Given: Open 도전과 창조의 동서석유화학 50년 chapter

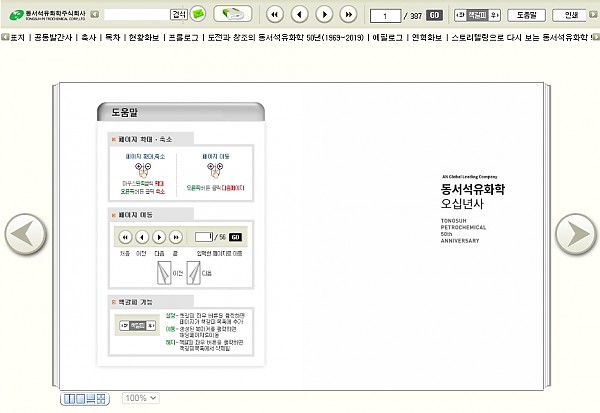Looking at the screenshot, I should pos(285,38).
